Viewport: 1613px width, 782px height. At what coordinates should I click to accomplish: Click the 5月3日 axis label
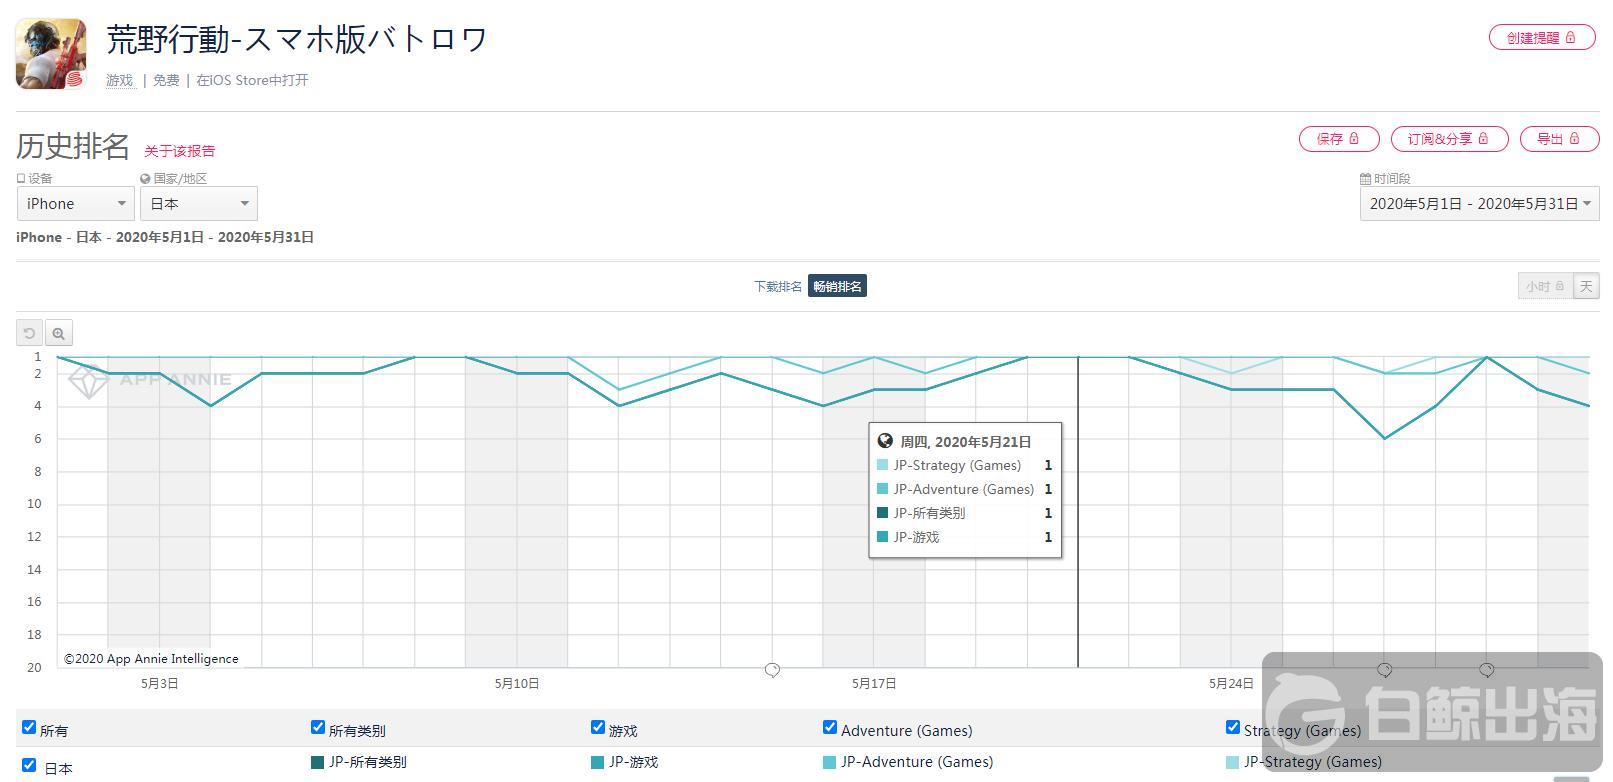(x=160, y=684)
